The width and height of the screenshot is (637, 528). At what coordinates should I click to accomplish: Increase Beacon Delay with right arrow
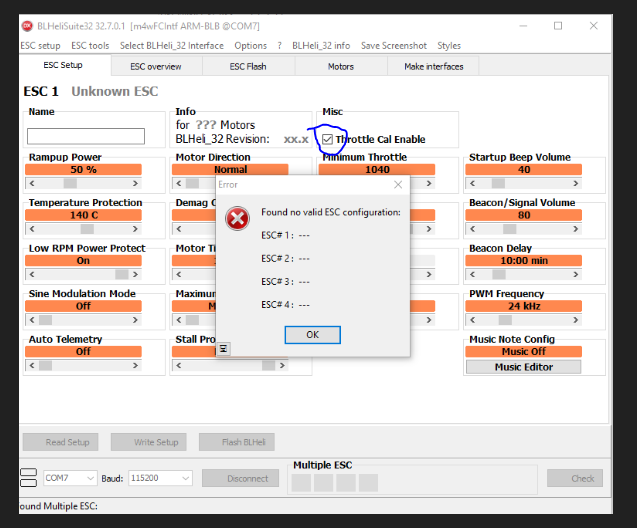576,275
